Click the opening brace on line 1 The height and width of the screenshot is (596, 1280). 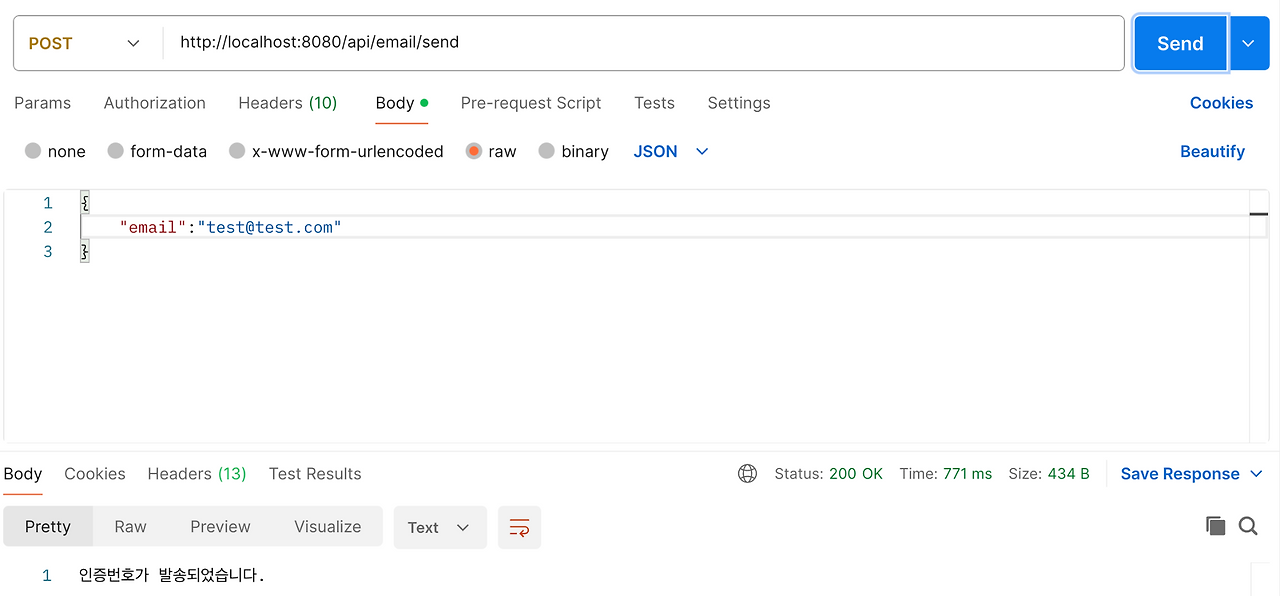(x=85, y=203)
